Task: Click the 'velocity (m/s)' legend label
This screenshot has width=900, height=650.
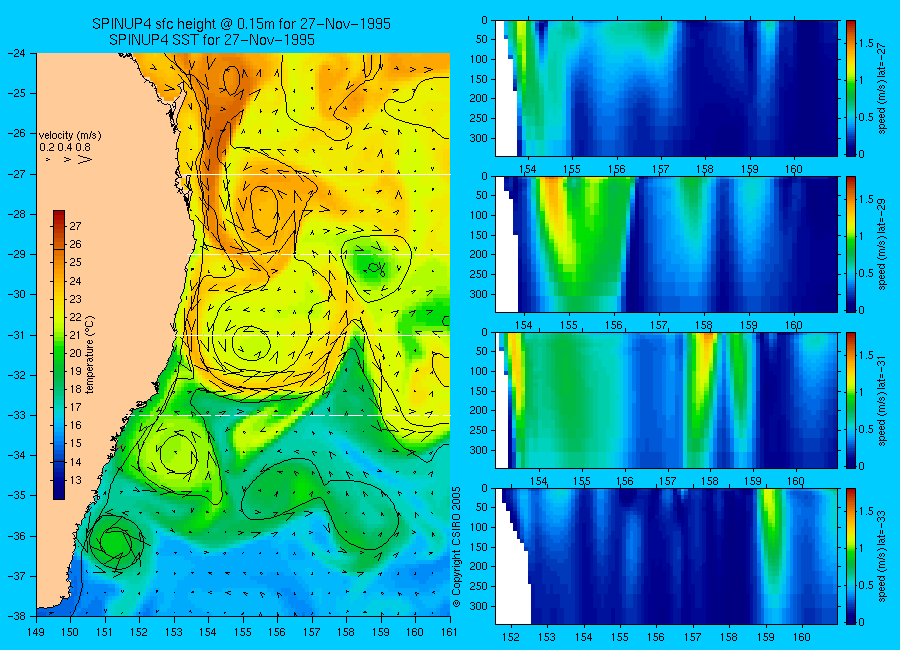Action: (x=70, y=136)
